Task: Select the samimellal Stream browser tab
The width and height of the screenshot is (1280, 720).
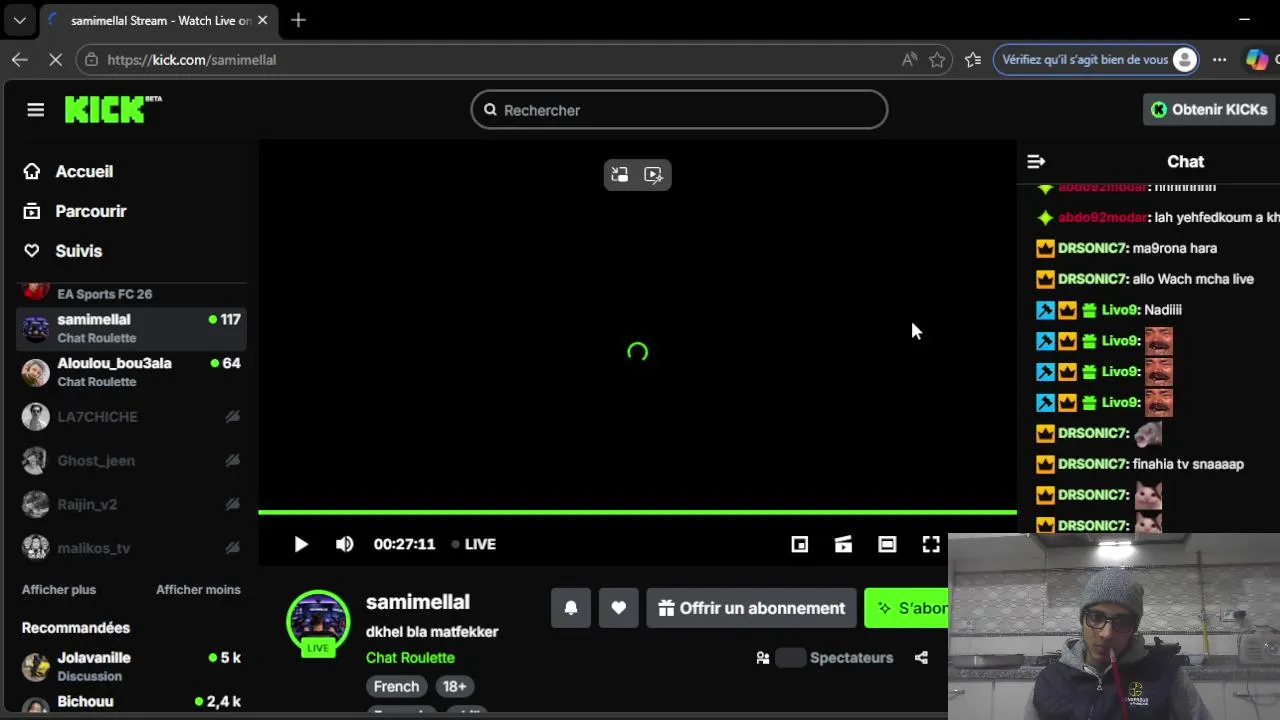Action: coord(158,20)
